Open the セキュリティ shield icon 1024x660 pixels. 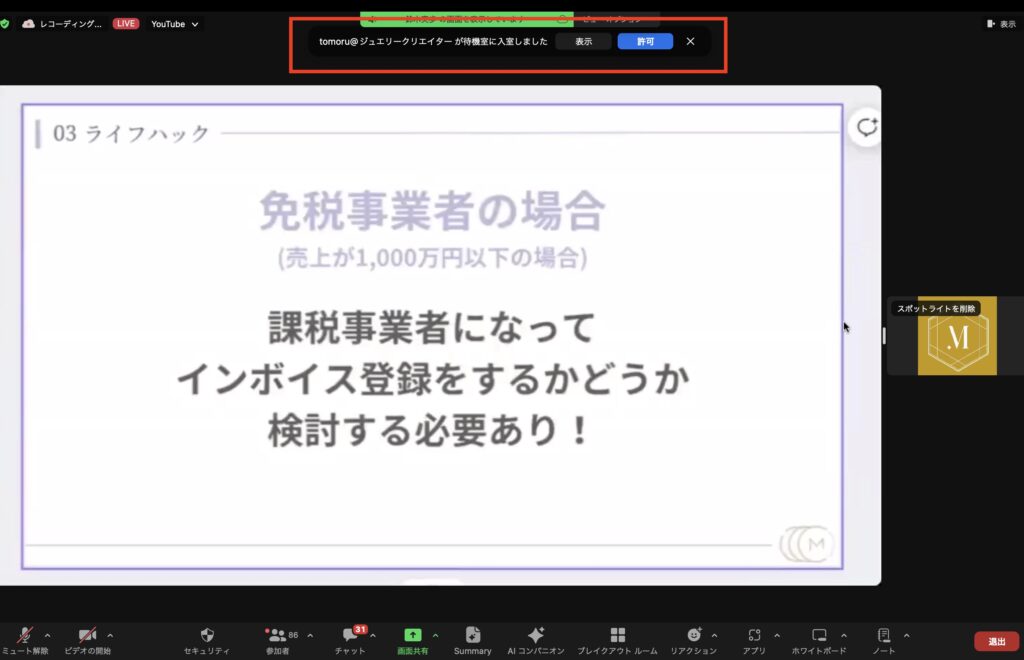pyautogui.click(x=207, y=636)
